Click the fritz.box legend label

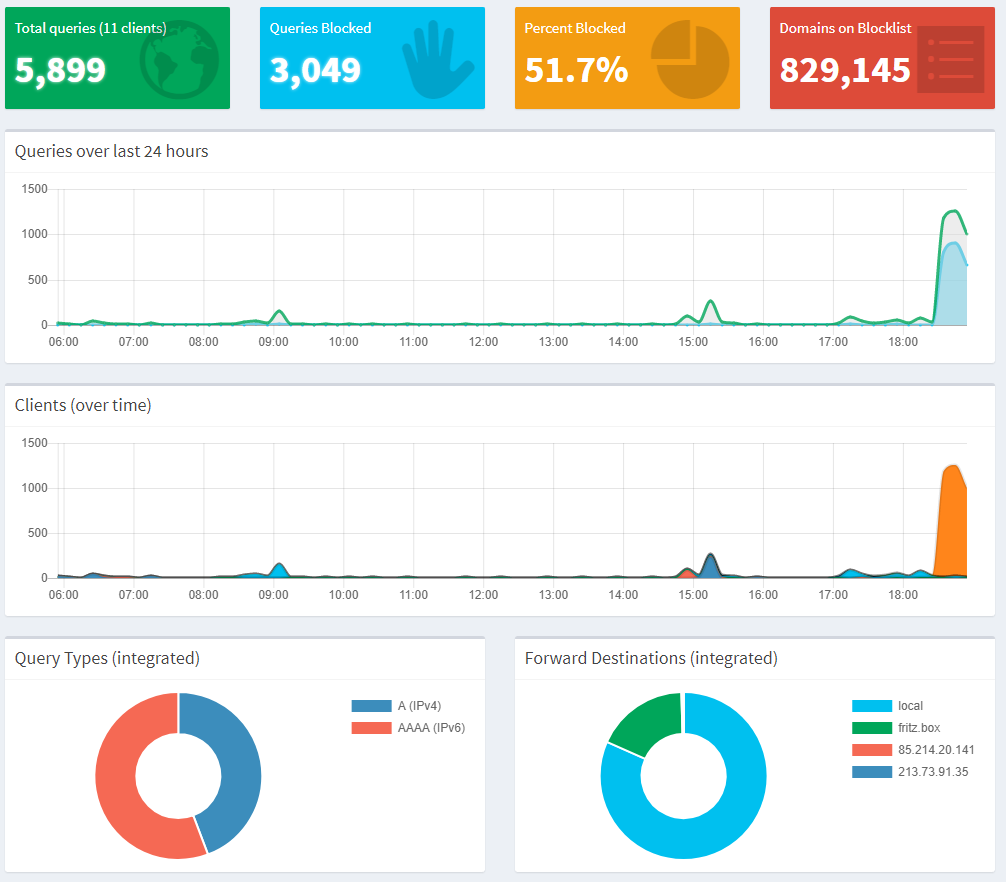click(919, 728)
